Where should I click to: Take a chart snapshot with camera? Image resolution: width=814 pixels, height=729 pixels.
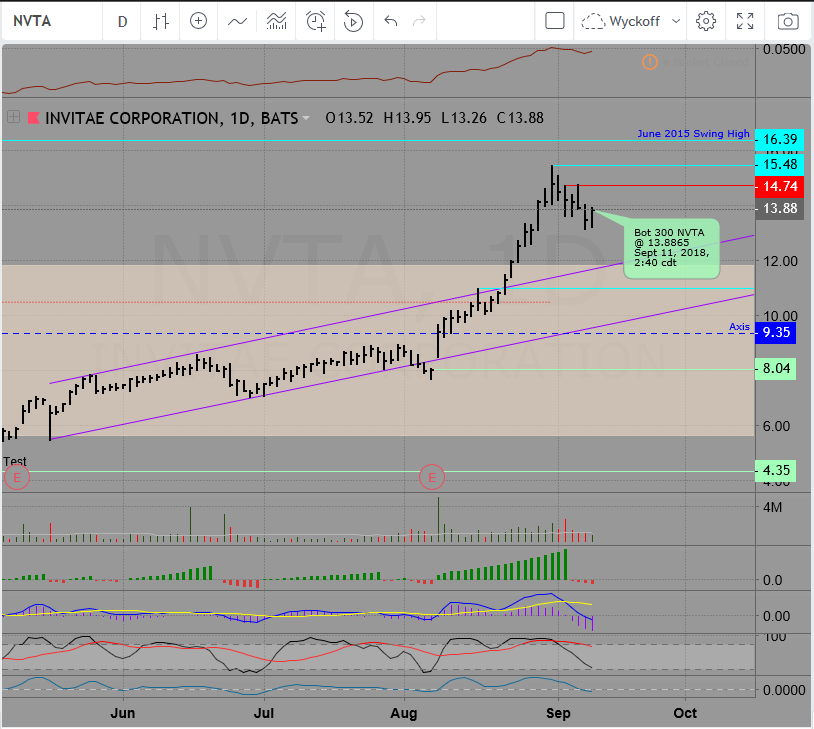click(x=788, y=21)
